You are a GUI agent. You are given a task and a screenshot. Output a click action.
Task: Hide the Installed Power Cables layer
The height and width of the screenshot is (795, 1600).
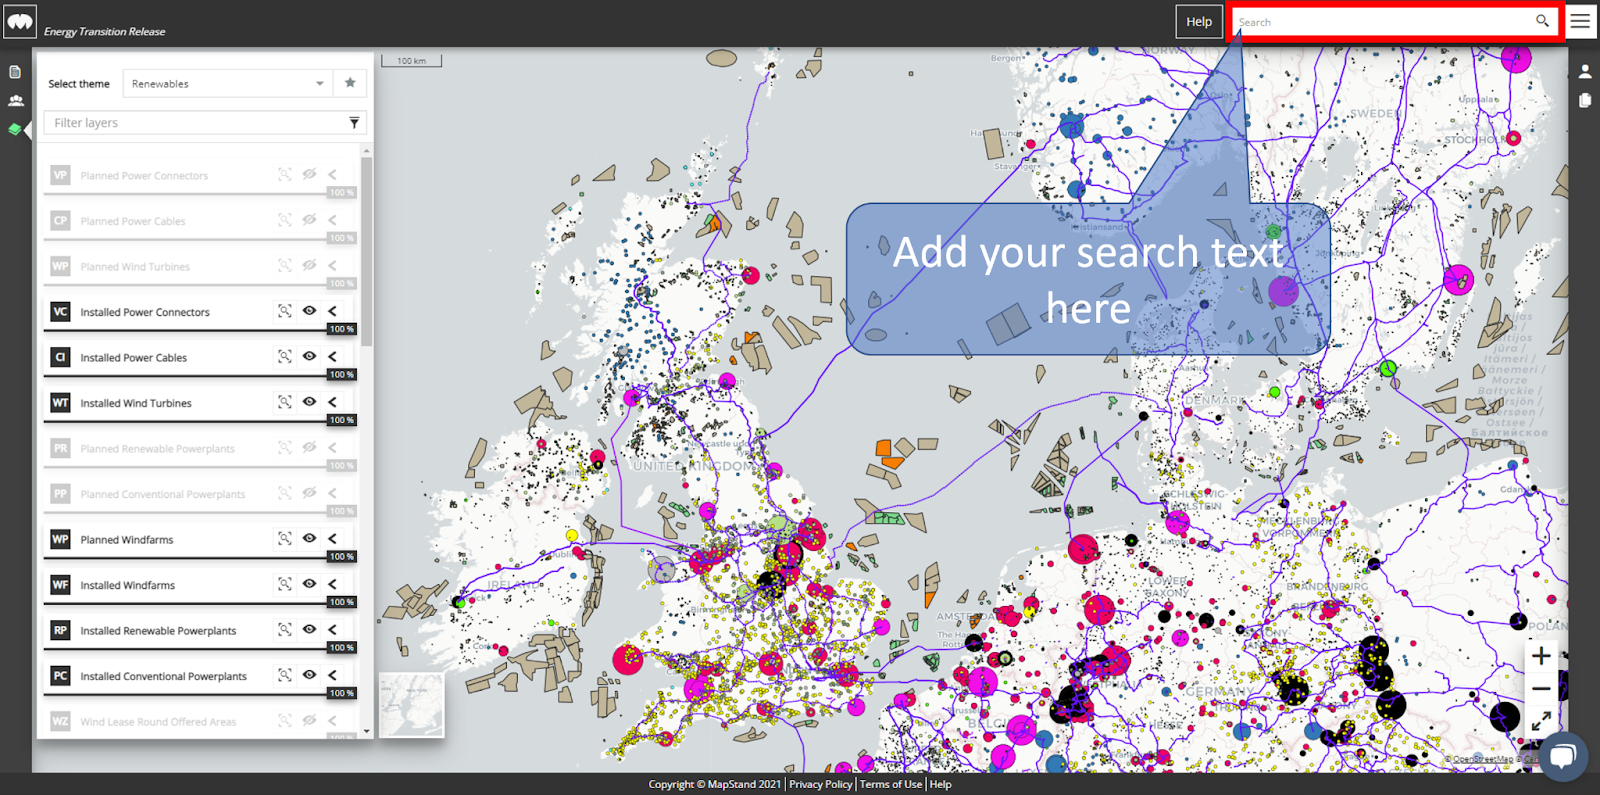click(309, 357)
